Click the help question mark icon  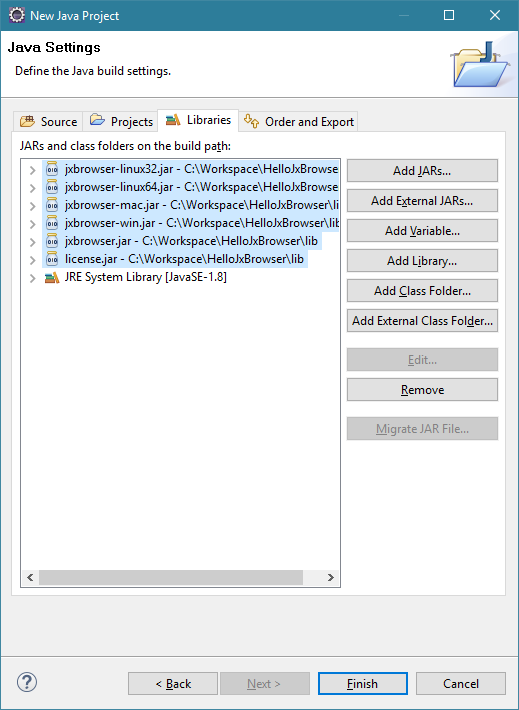[x=27, y=682]
